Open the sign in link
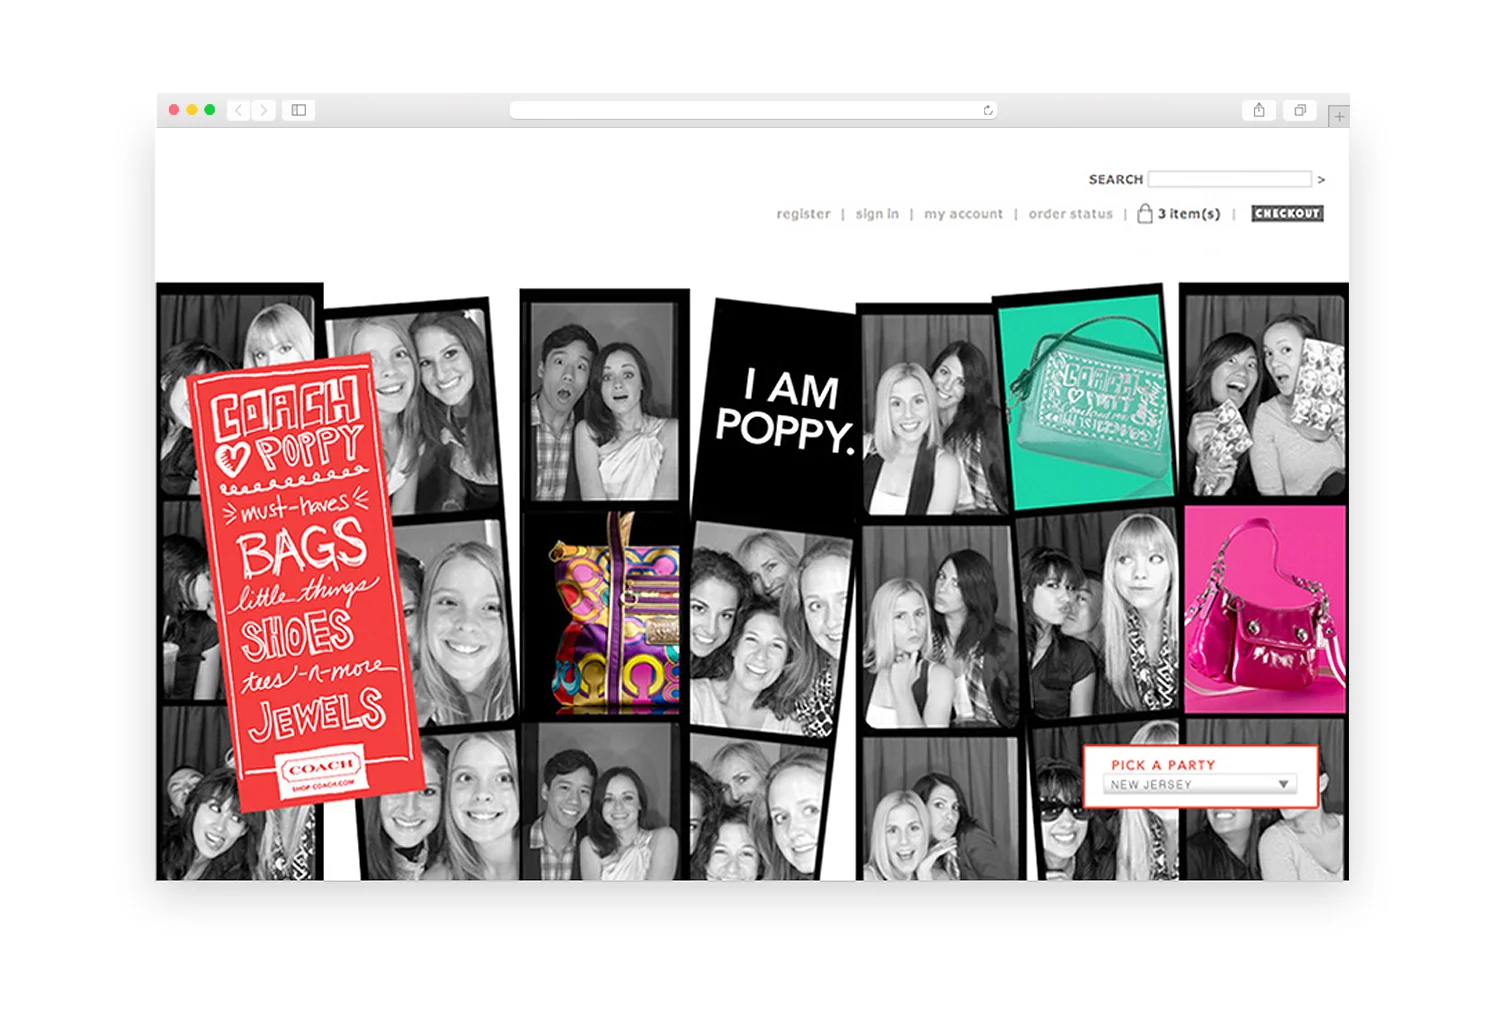 coord(877,214)
